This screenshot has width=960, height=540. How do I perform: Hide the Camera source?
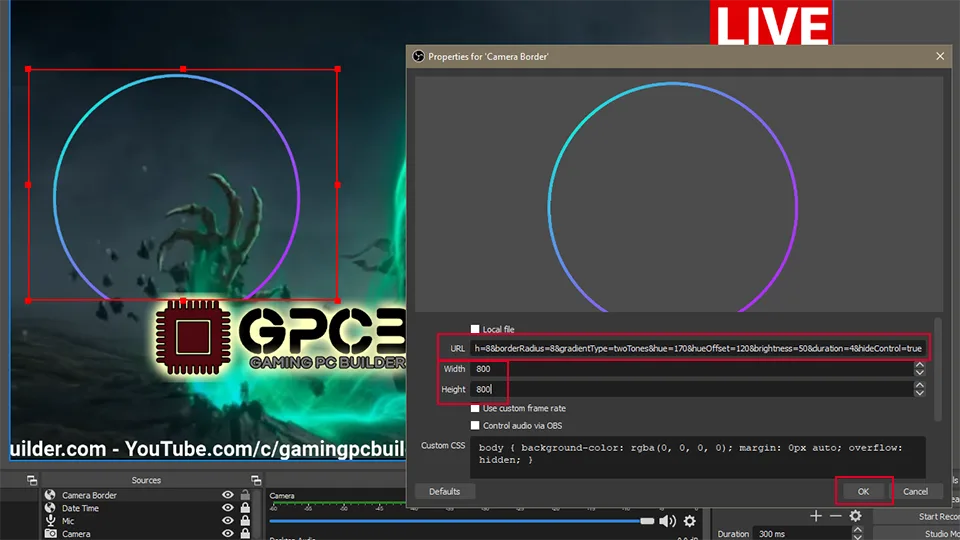[228, 533]
